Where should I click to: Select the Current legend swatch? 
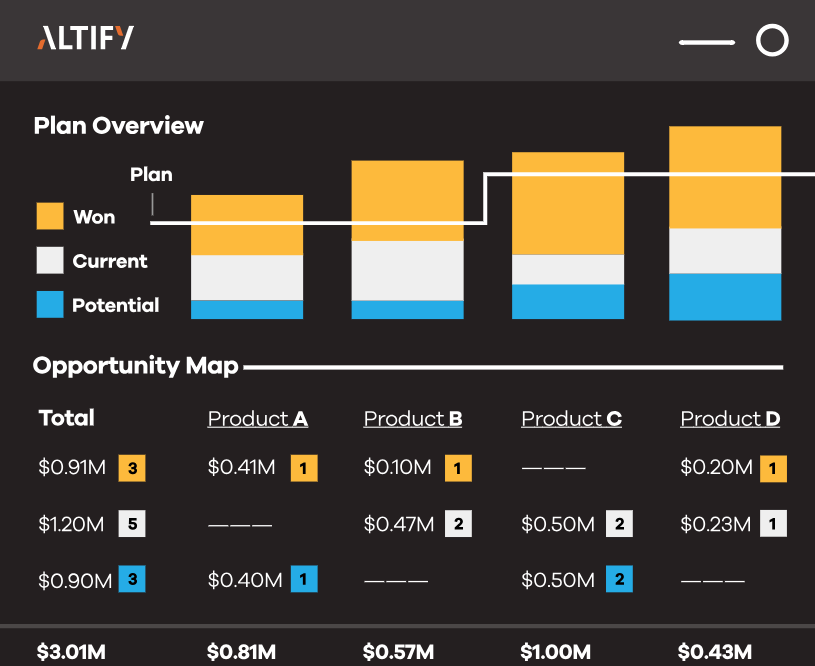click(50, 260)
